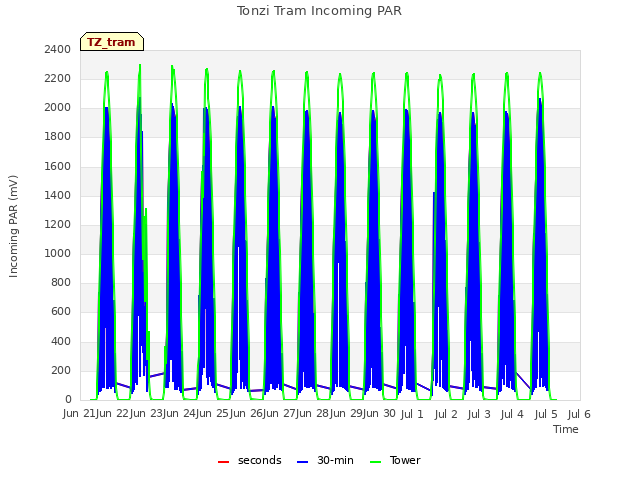This screenshot has width=640, height=480.
Task: Click the 'Incoming PAR (mV)' y-axis title
Action: (x=13, y=227)
